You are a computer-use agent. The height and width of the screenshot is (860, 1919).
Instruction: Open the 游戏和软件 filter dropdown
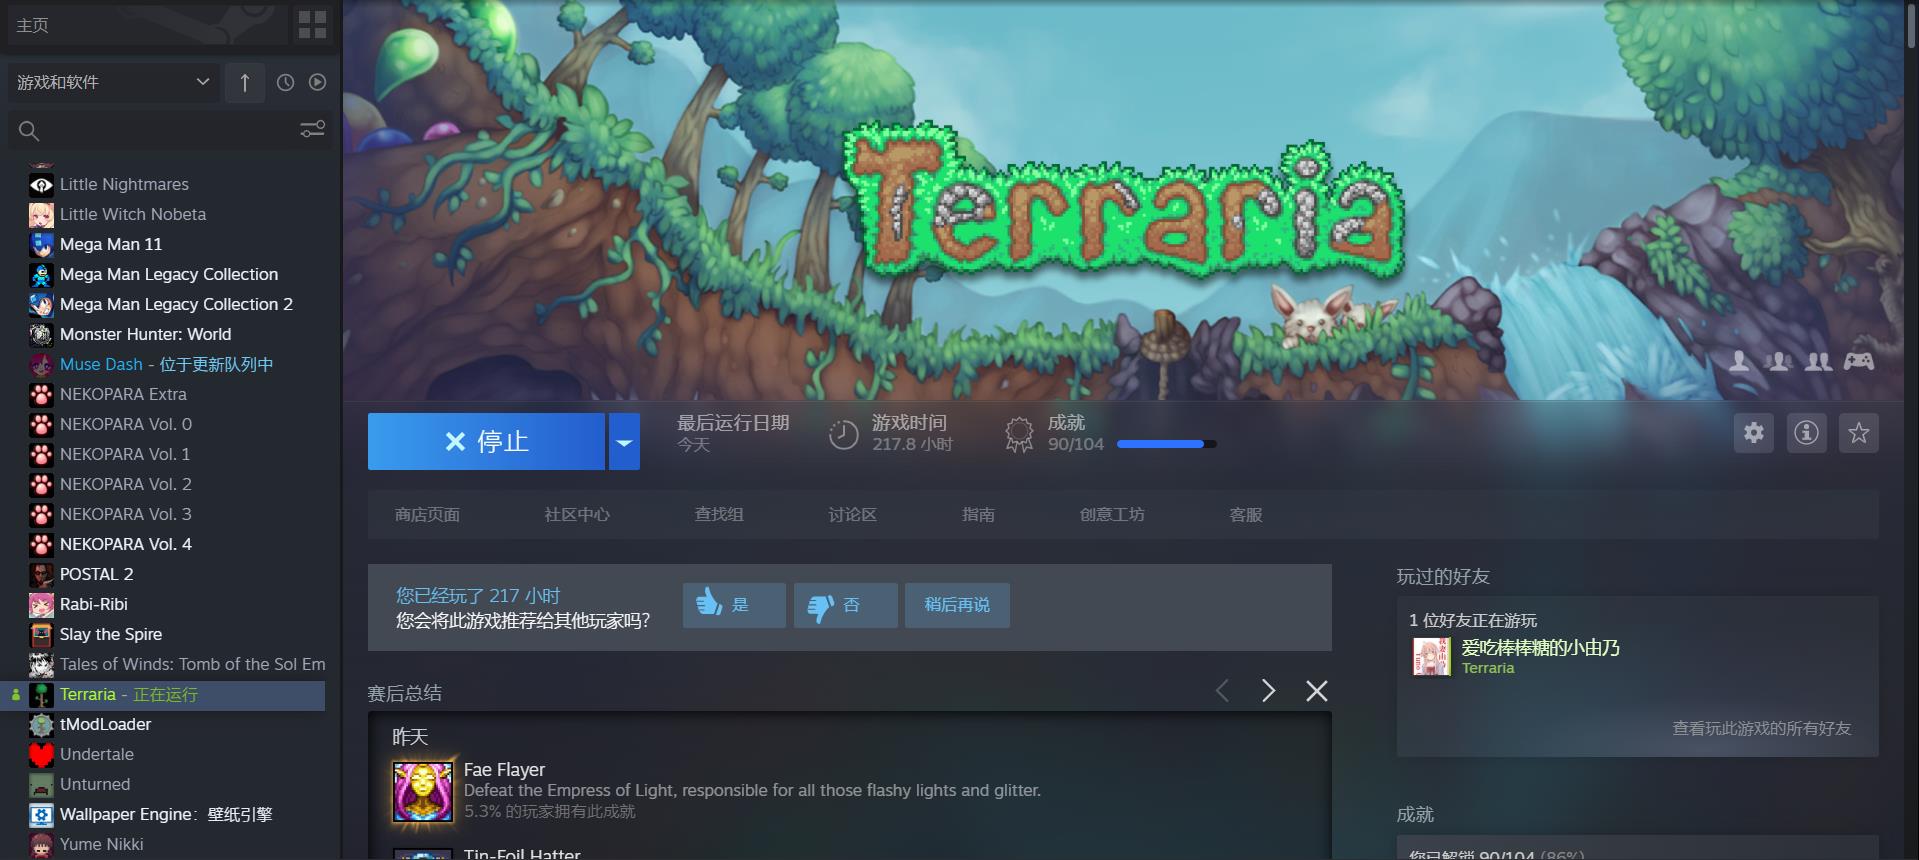(114, 82)
